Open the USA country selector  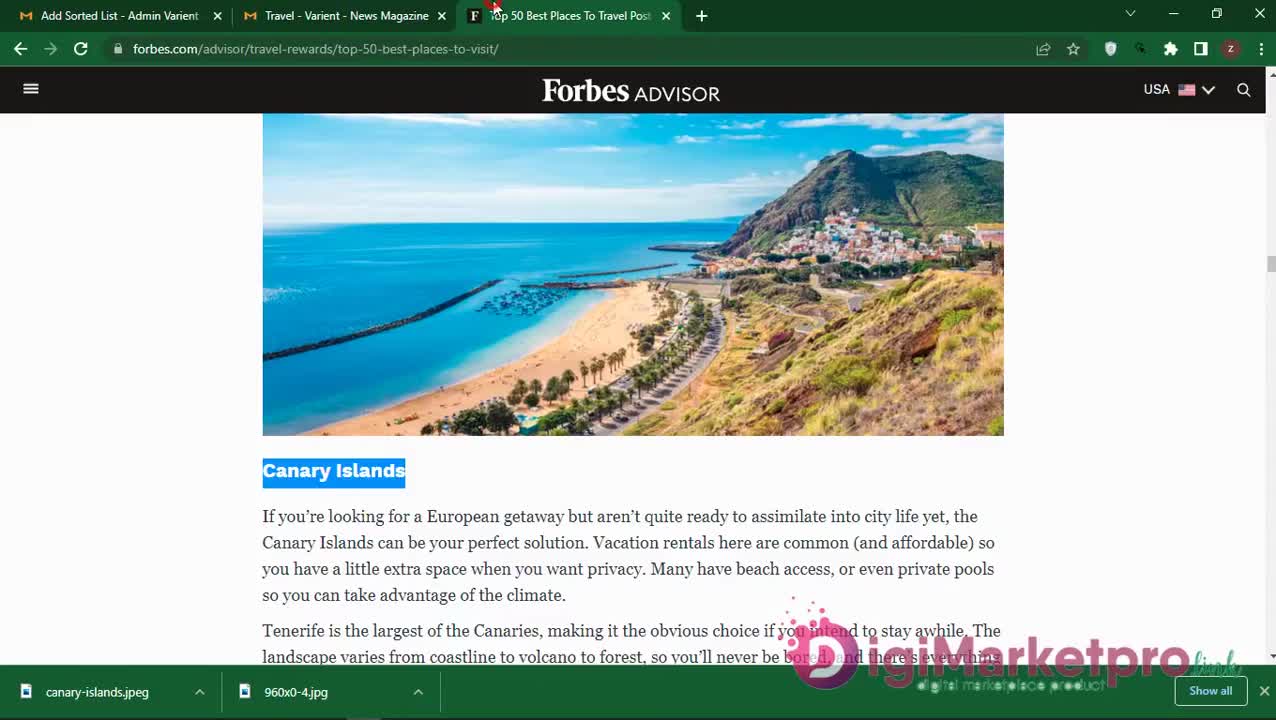[1179, 89]
